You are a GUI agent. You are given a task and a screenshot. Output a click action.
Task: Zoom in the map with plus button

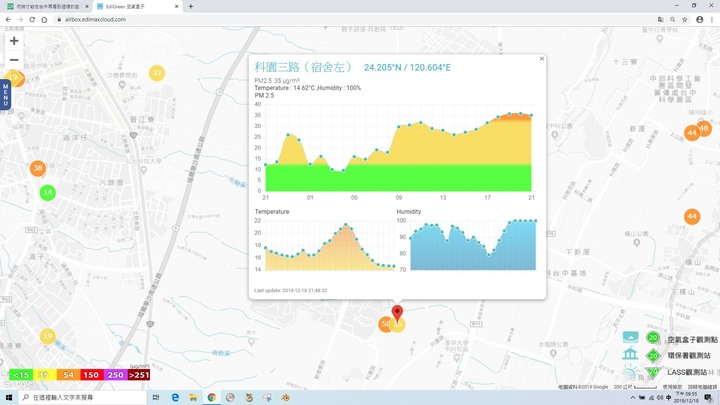tap(14, 41)
